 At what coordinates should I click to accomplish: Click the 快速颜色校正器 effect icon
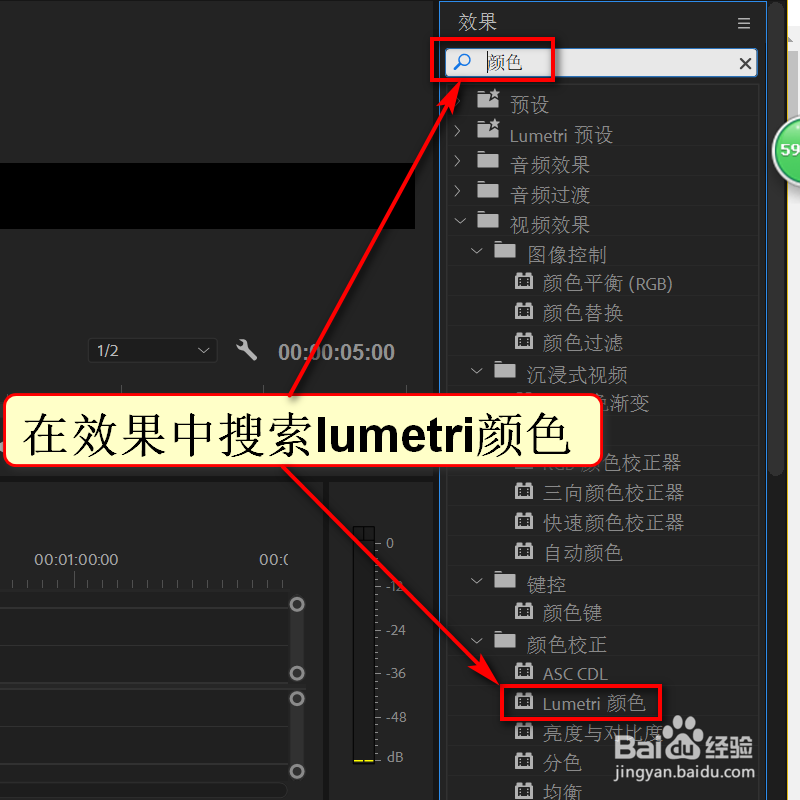click(524, 521)
